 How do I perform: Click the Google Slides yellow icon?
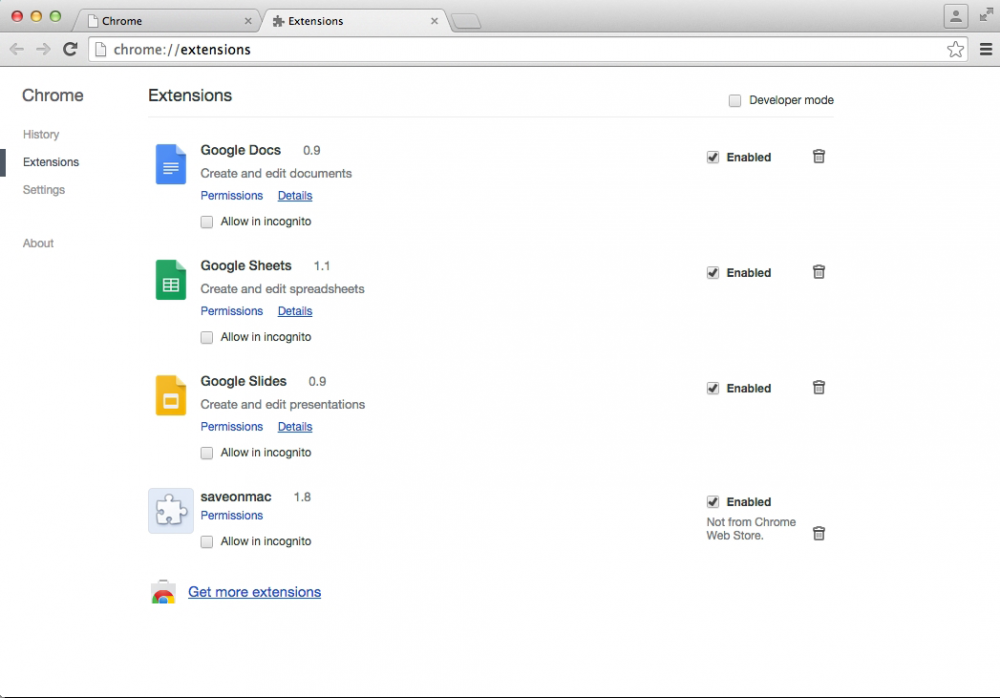pyautogui.click(x=171, y=395)
